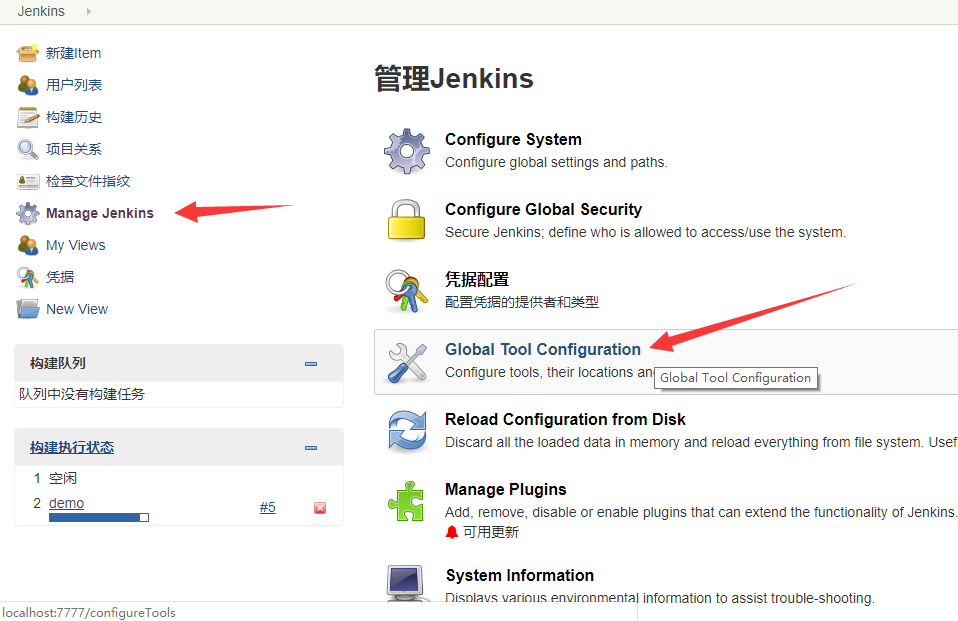Click 'Configure global settings and paths.' description

(x=557, y=163)
